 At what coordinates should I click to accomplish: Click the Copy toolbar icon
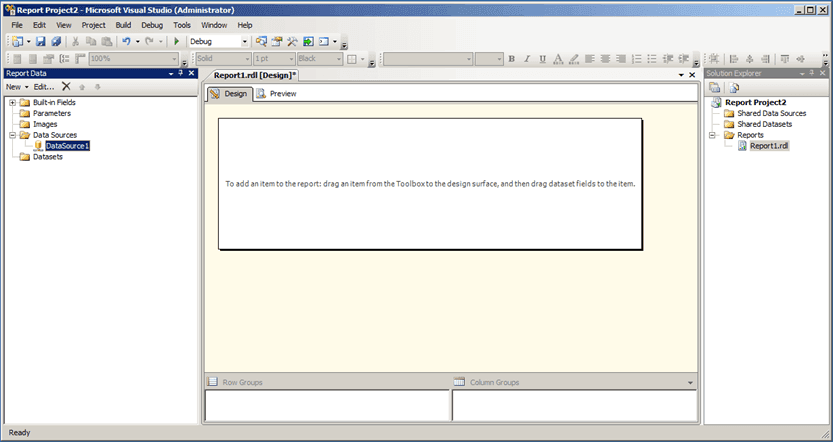coord(91,41)
